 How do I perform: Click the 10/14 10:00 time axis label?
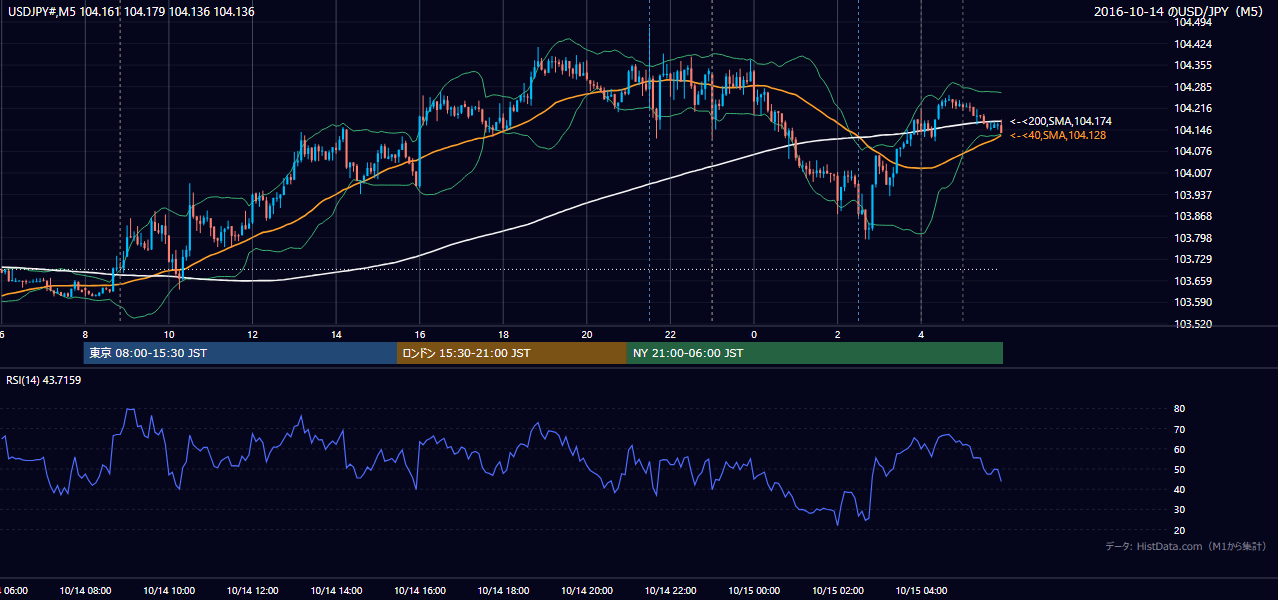[x=169, y=591]
